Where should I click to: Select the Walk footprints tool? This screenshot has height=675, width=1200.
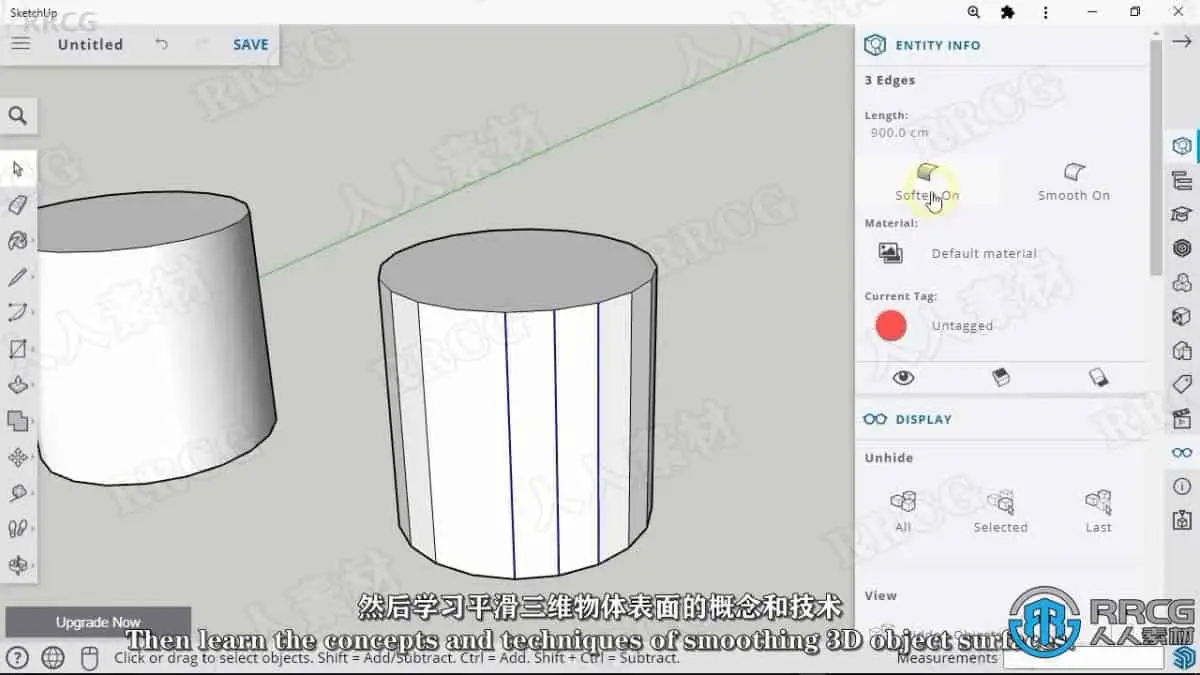tap(18, 529)
